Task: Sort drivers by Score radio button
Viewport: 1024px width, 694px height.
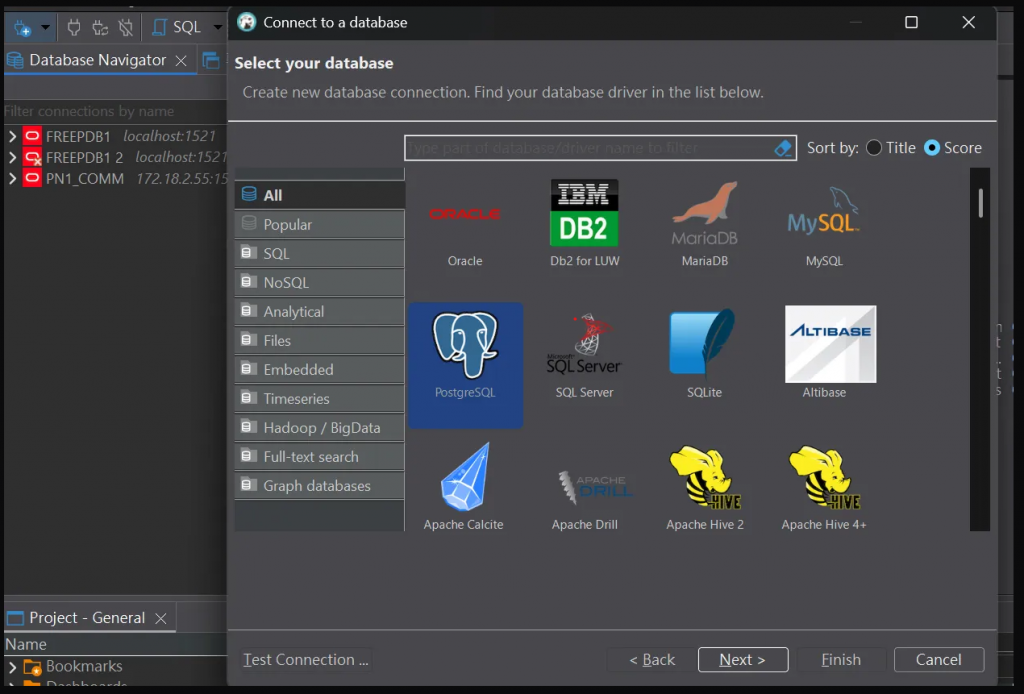Action: click(x=932, y=148)
